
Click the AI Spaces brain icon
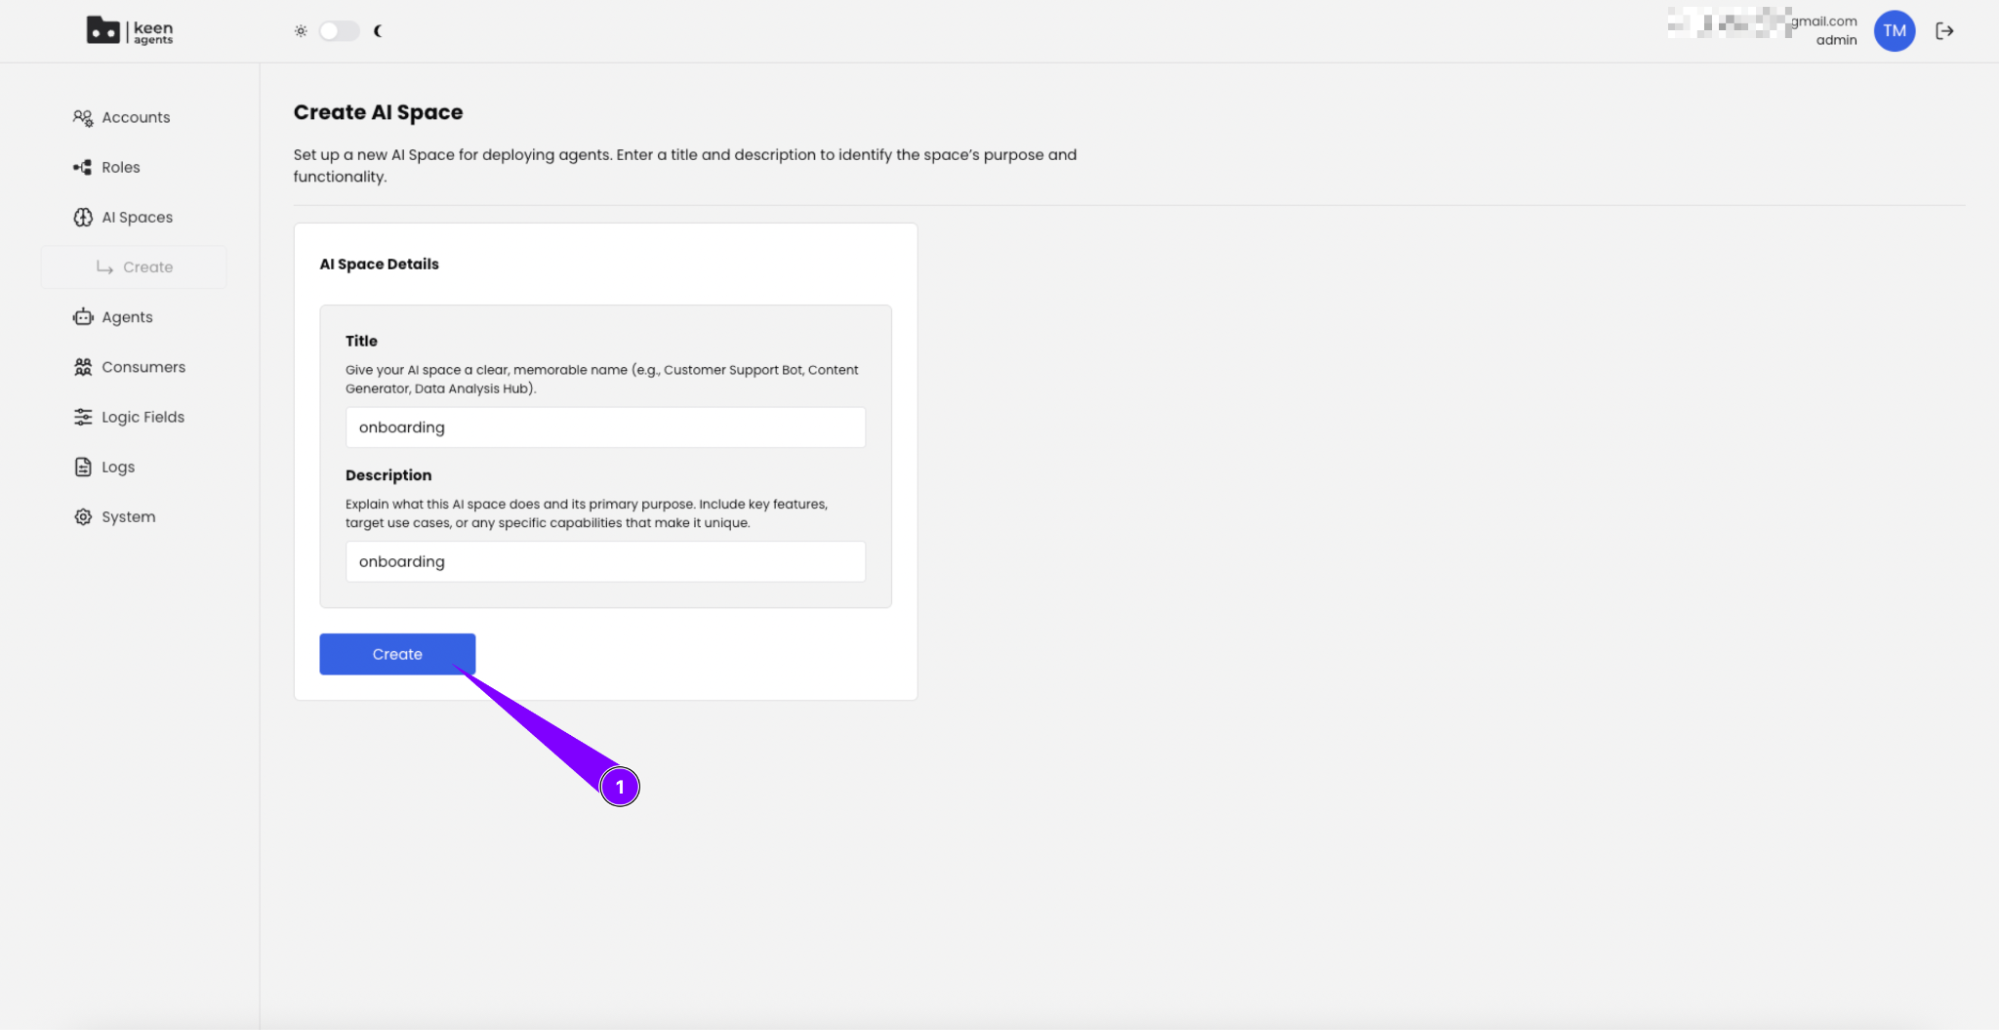[83, 217]
